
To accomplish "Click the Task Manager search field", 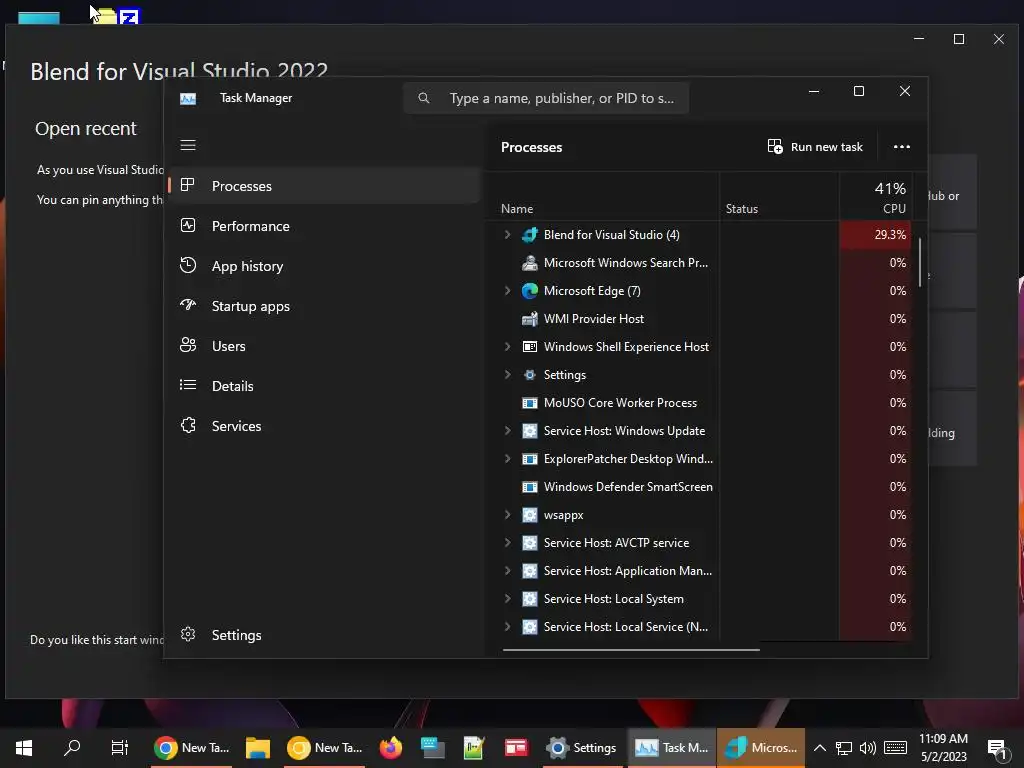I will 546,98.
